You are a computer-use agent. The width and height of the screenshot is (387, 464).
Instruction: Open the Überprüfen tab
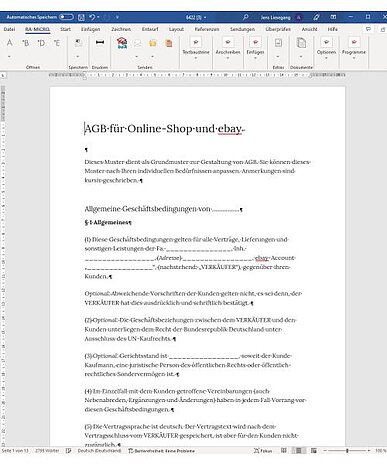(278, 29)
